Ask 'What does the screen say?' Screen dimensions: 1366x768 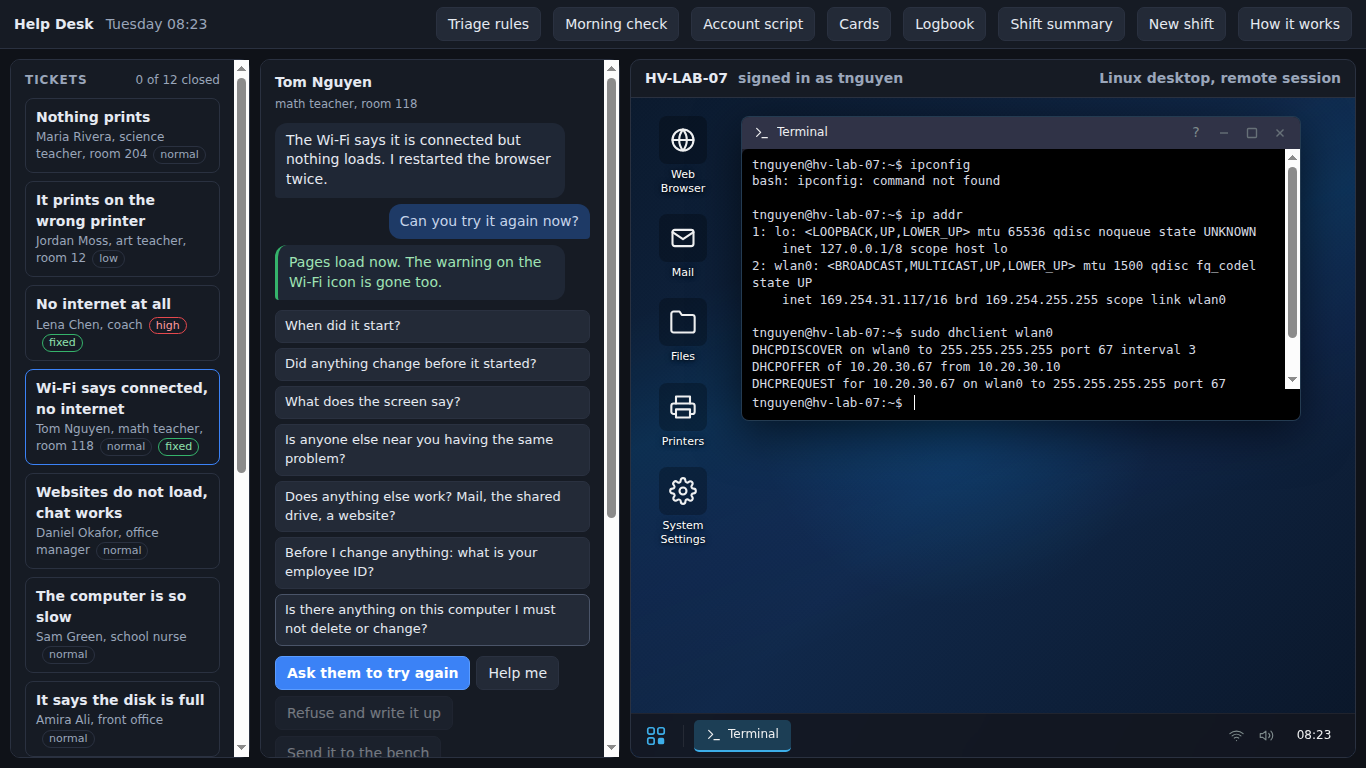coord(432,402)
